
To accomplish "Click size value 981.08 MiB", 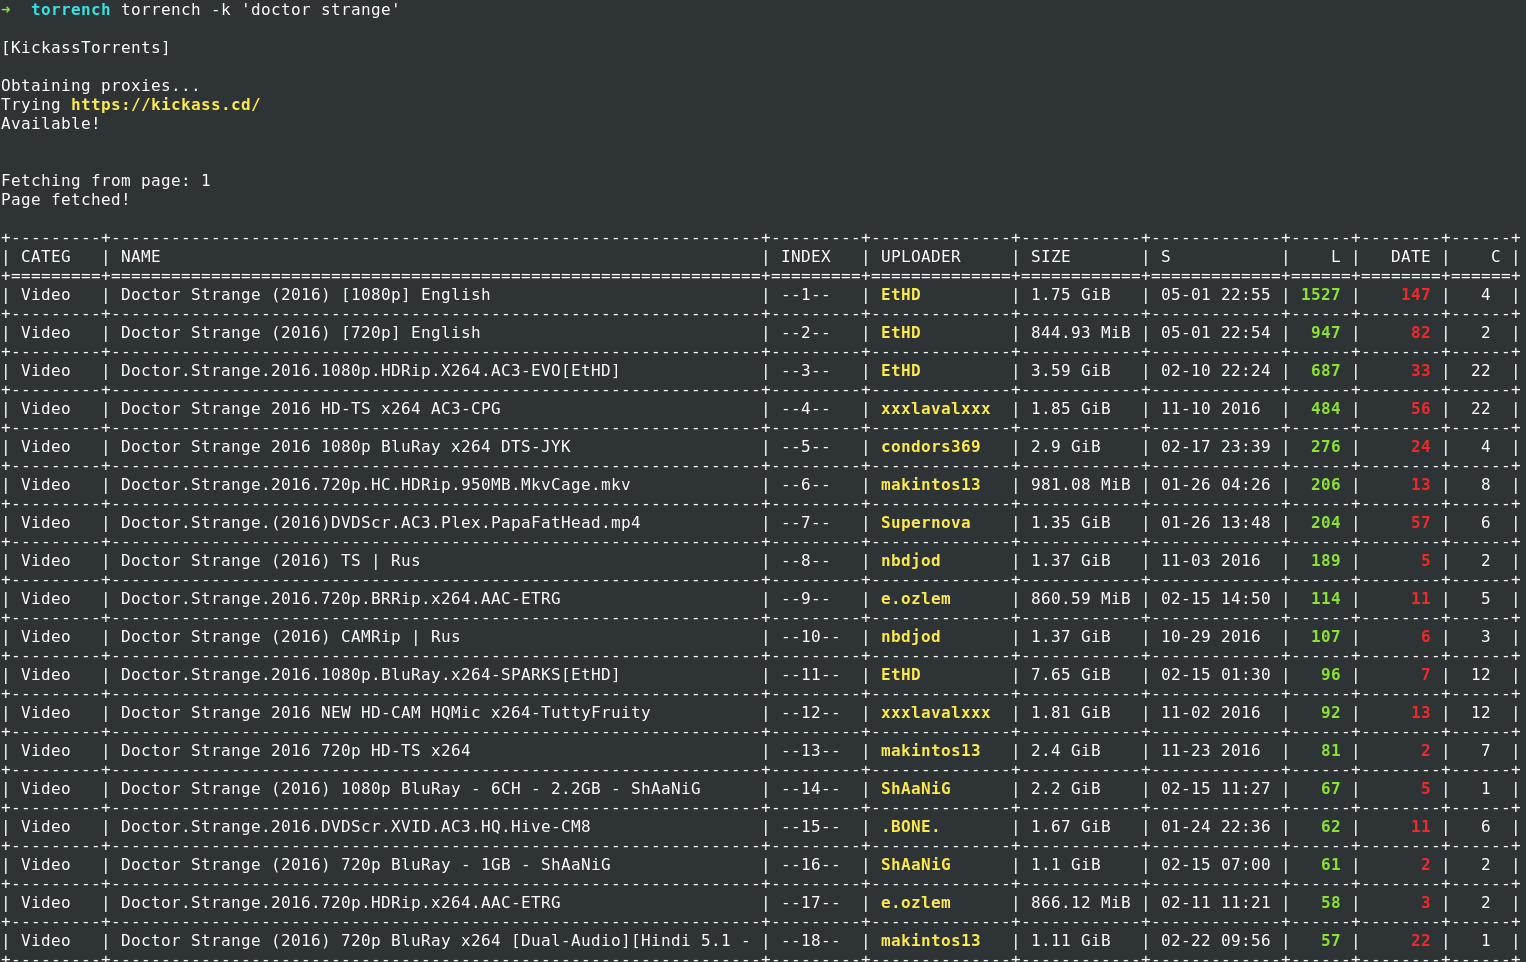I will point(1081,484).
